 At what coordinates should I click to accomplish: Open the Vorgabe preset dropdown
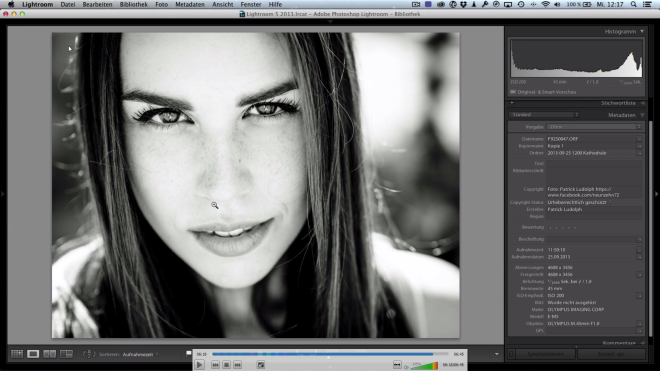594,127
